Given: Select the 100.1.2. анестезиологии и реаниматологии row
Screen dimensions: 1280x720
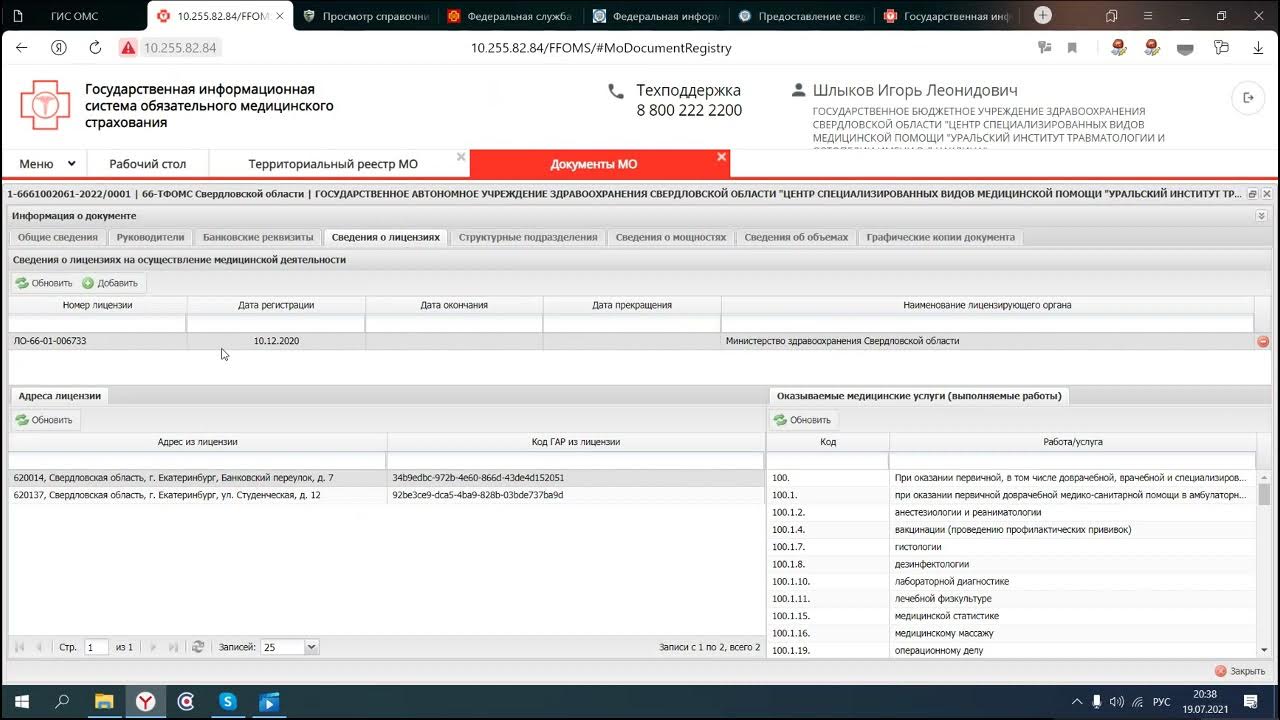Looking at the screenshot, I should [x=1011, y=512].
